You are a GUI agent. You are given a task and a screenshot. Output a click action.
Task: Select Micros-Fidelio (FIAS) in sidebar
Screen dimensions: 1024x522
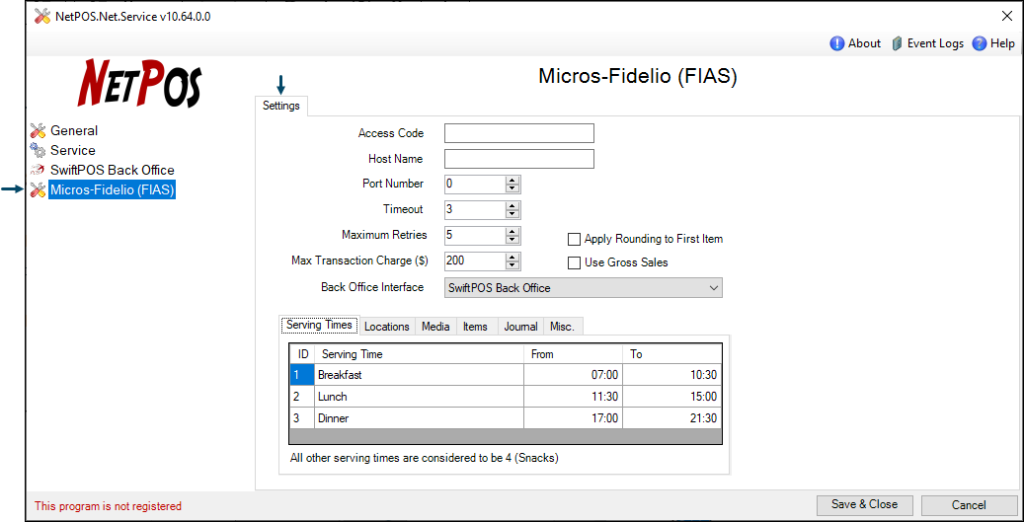[x=112, y=190]
